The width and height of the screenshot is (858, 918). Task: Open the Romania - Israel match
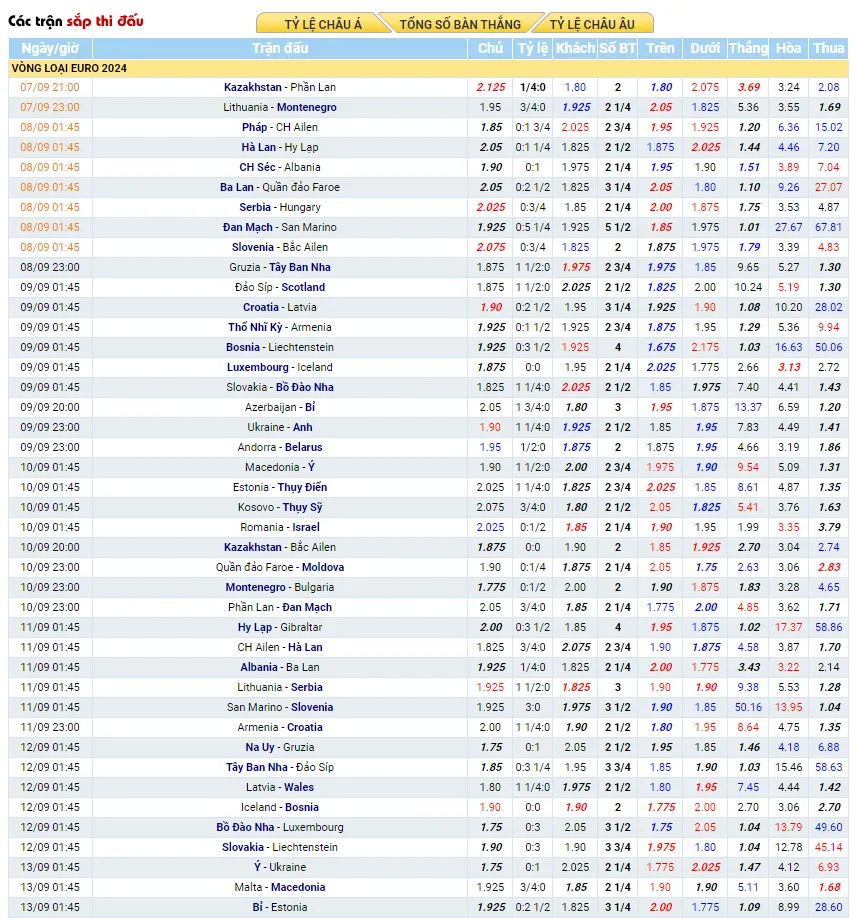coord(280,527)
